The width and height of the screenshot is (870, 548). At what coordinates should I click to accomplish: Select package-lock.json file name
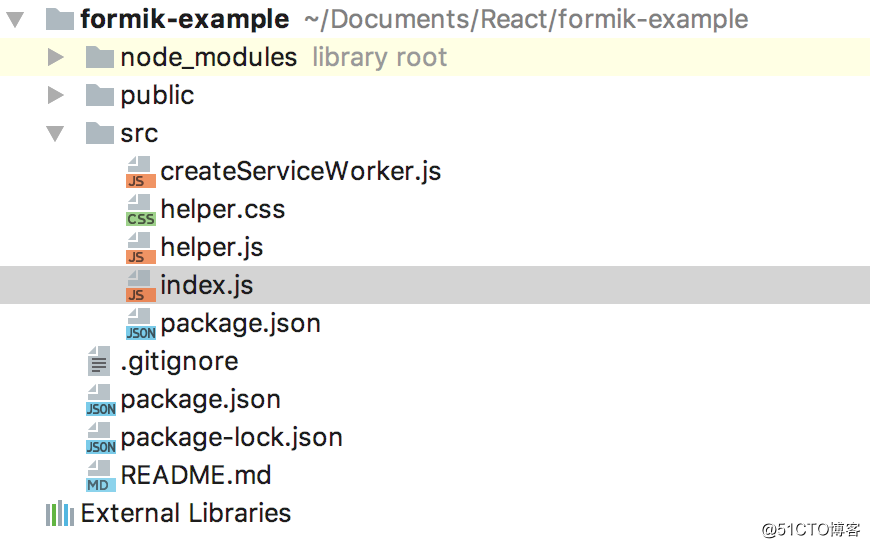(x=231, y=438)
